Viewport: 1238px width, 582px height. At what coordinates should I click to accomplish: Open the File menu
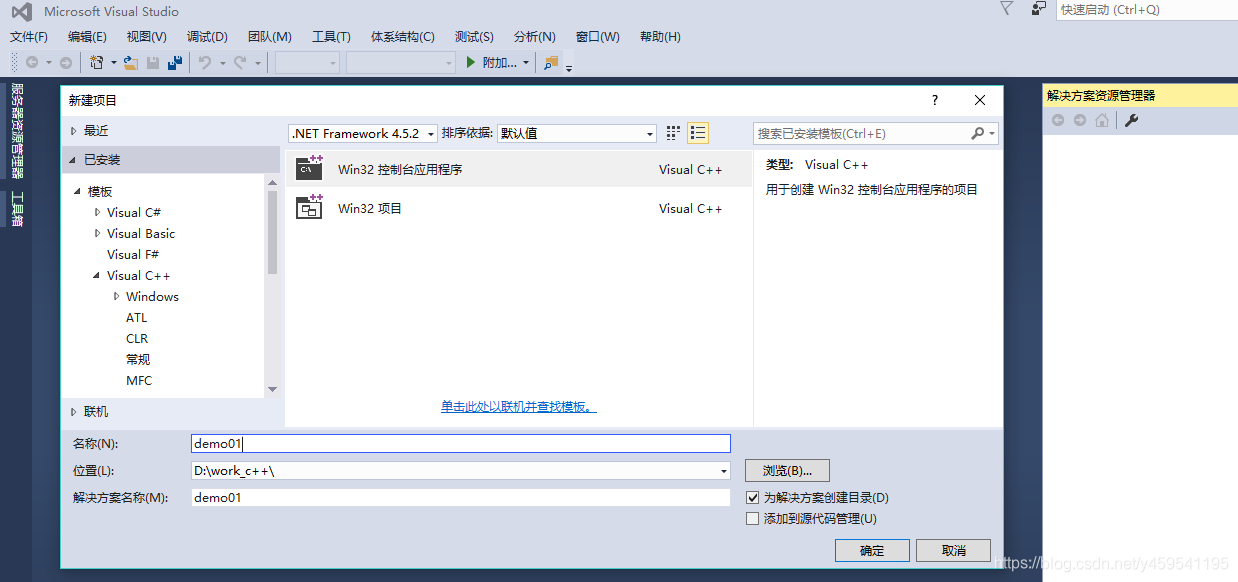click(29, 36)
